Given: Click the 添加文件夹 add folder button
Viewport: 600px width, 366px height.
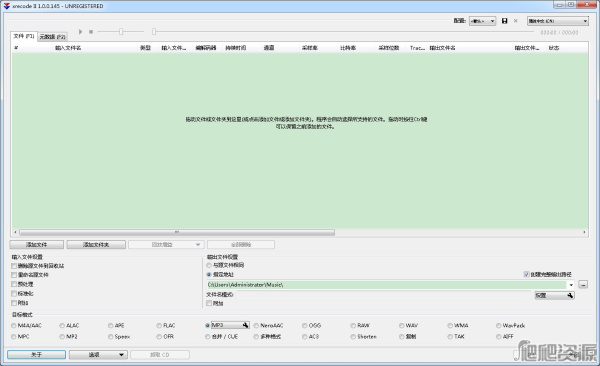Looking at the screenshot, I should [96, 245].
